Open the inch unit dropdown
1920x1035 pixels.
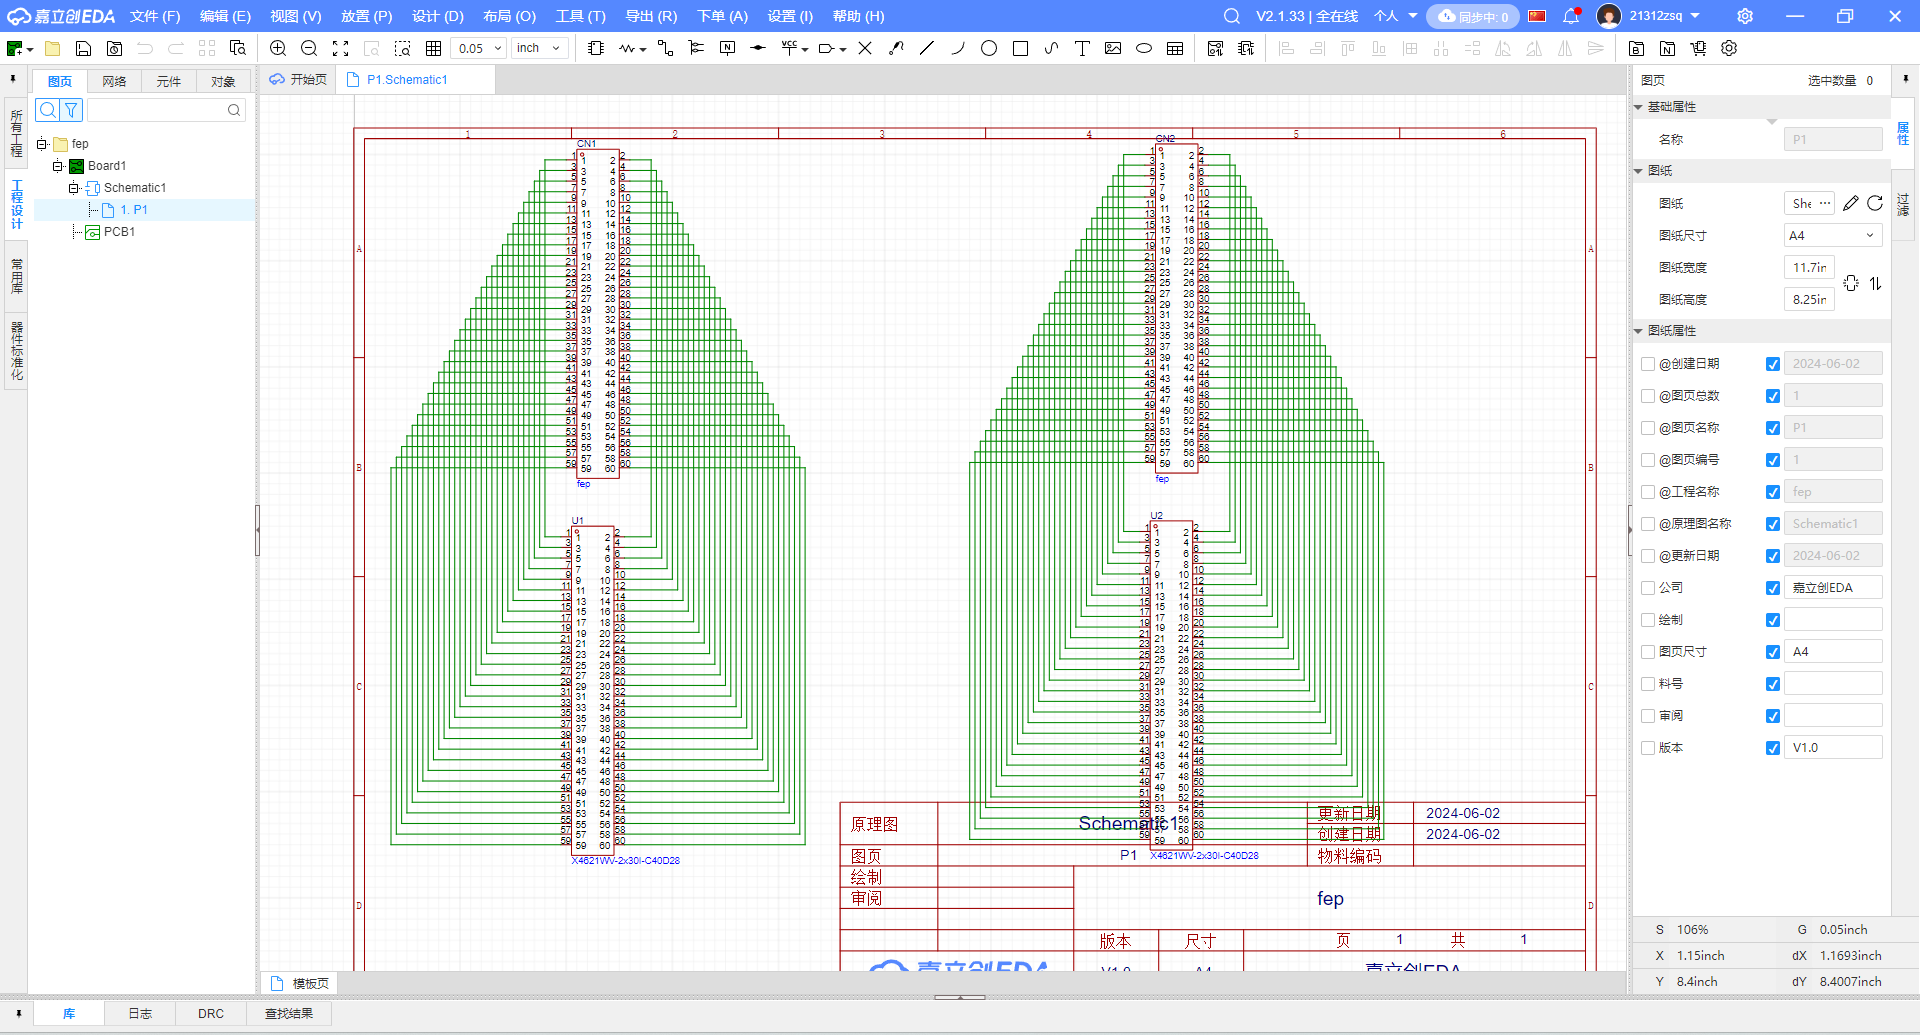pos(540,48)
